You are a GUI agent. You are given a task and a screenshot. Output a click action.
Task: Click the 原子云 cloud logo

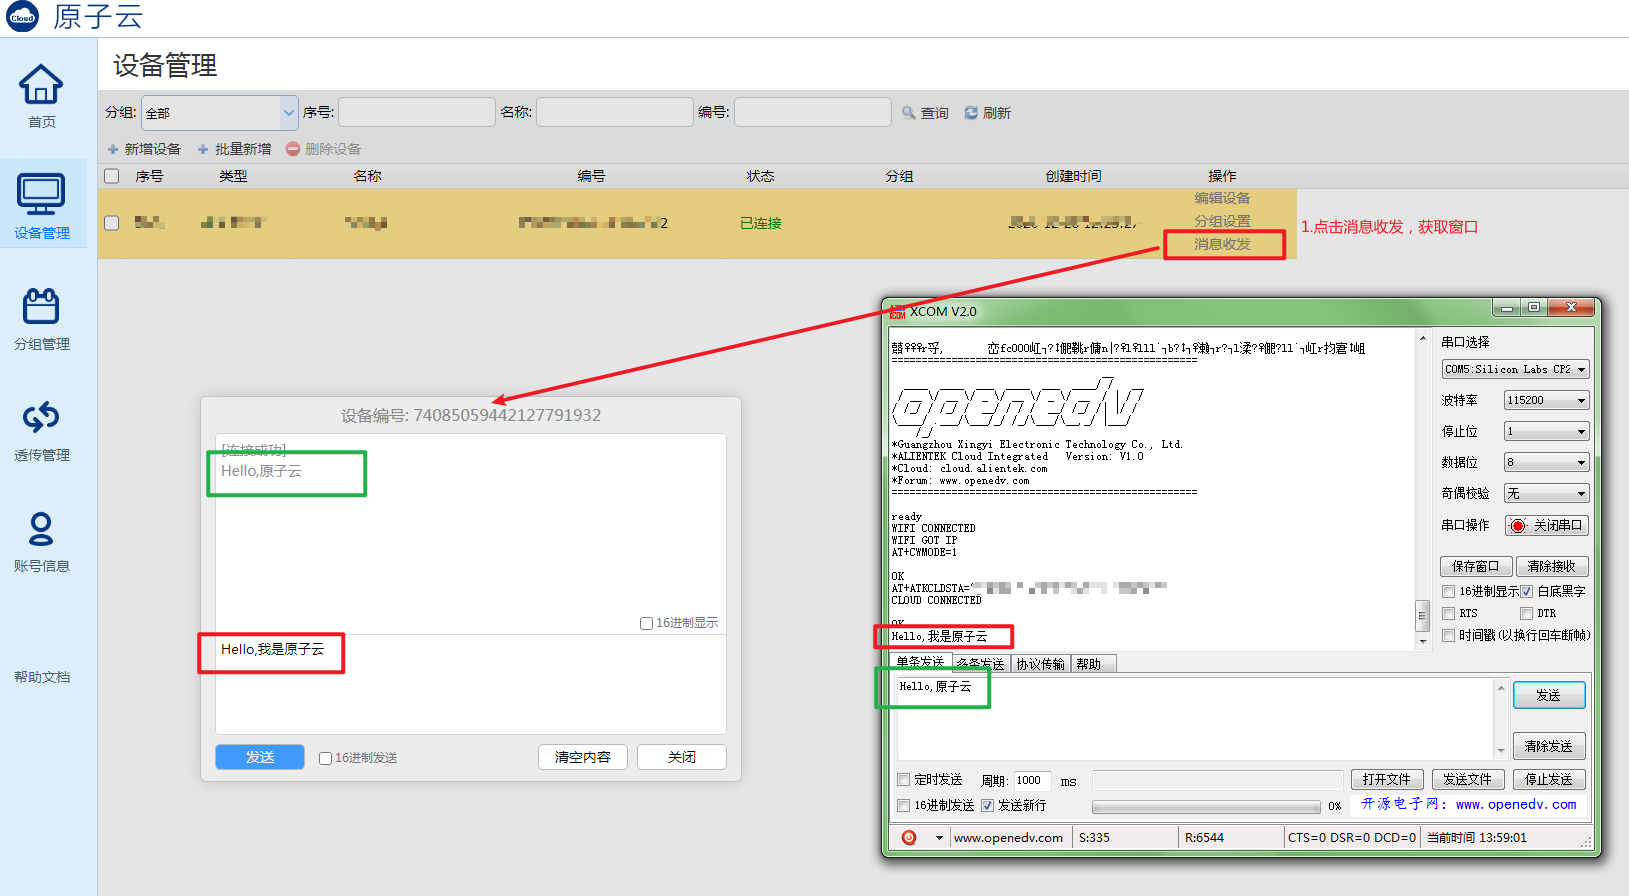pos(22,16)
